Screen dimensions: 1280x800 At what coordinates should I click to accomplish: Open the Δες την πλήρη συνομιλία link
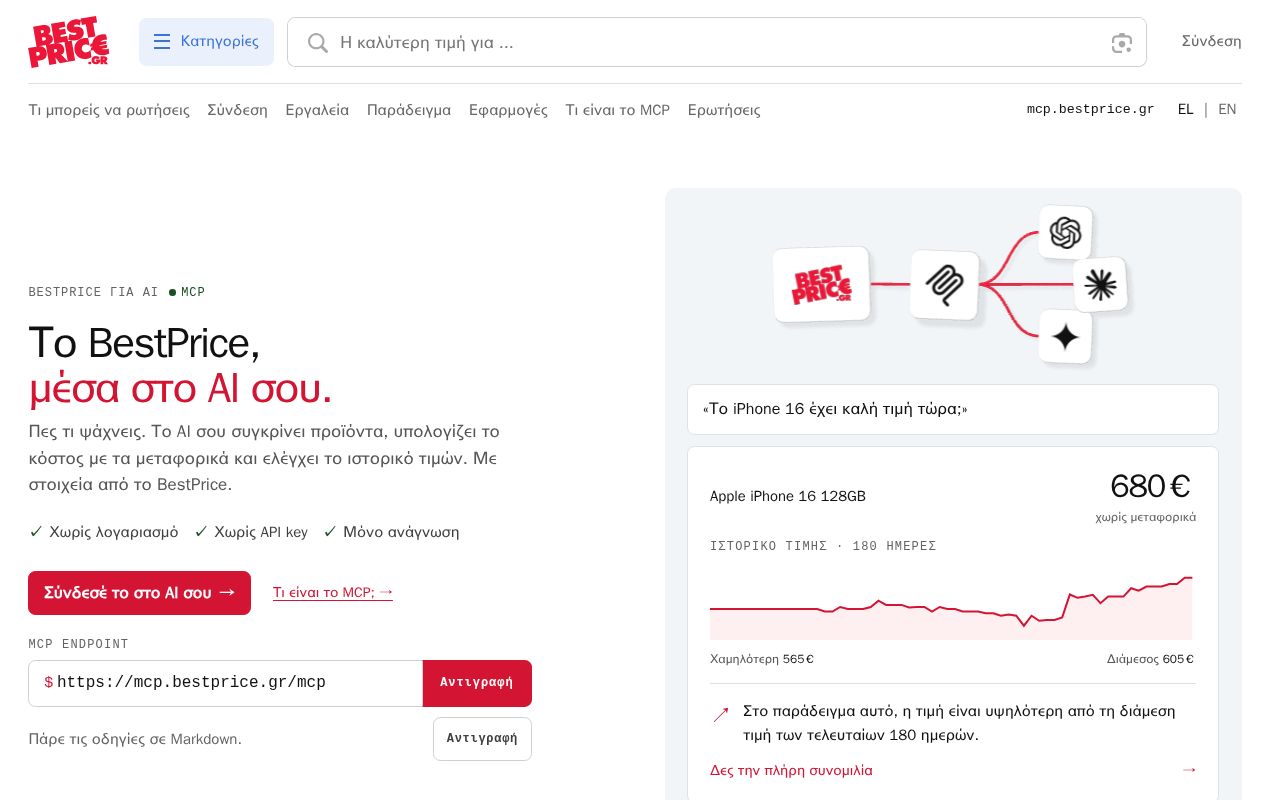click(791, 770)
